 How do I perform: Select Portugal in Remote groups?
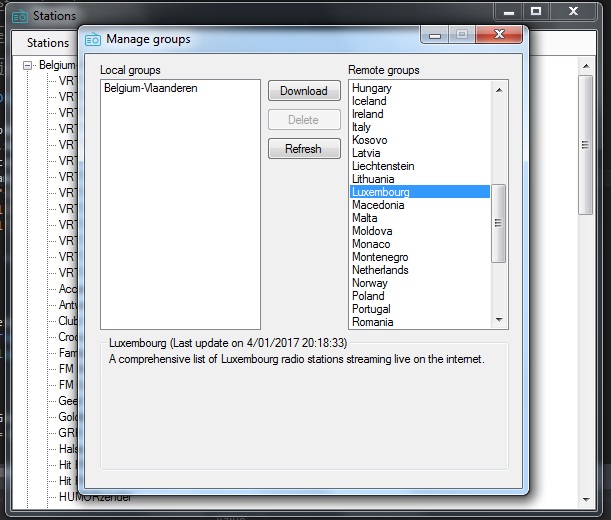(371, 309)
